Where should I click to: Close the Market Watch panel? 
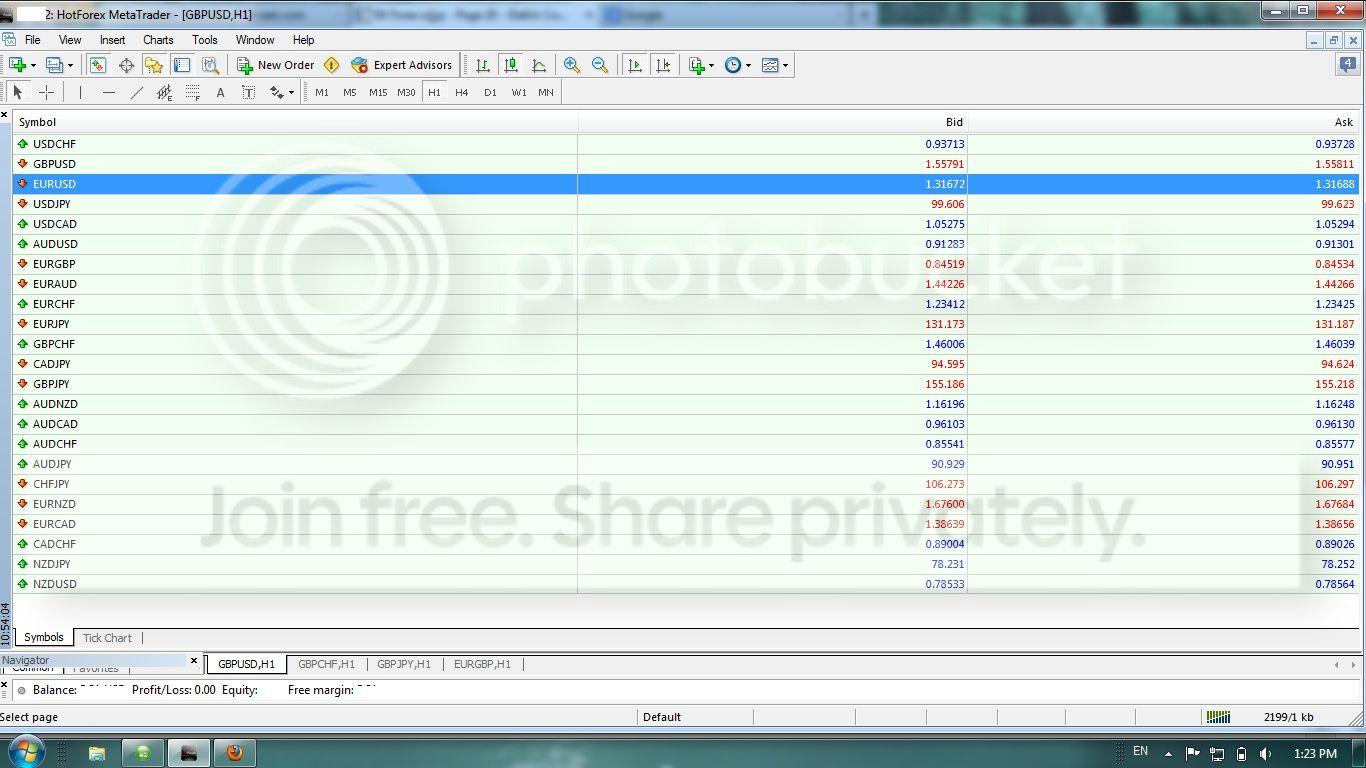click(4, 115)
